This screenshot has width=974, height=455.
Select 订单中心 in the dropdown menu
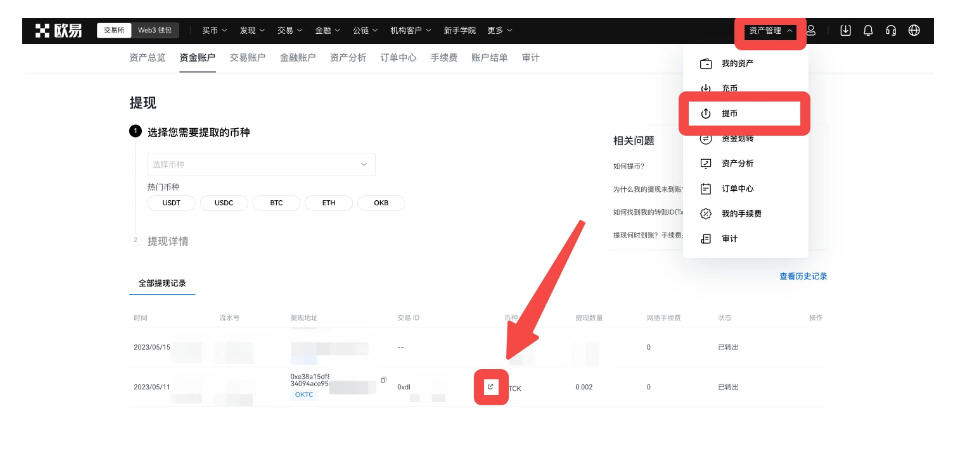tap(737, 188)
